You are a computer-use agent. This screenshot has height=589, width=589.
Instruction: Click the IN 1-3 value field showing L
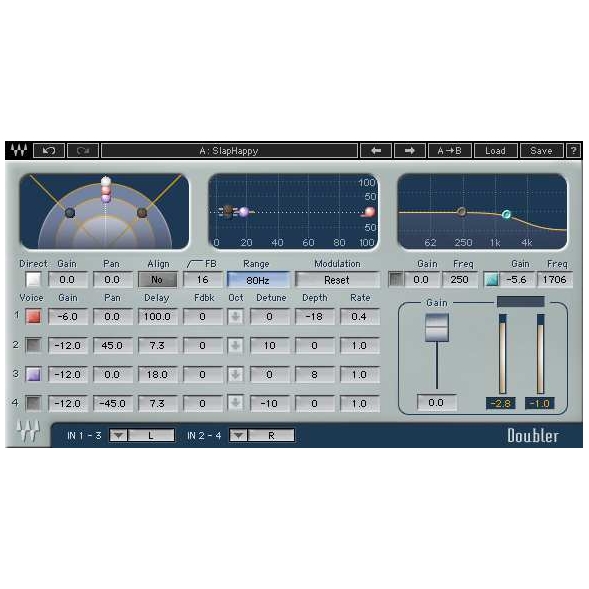tap(151, 435)
